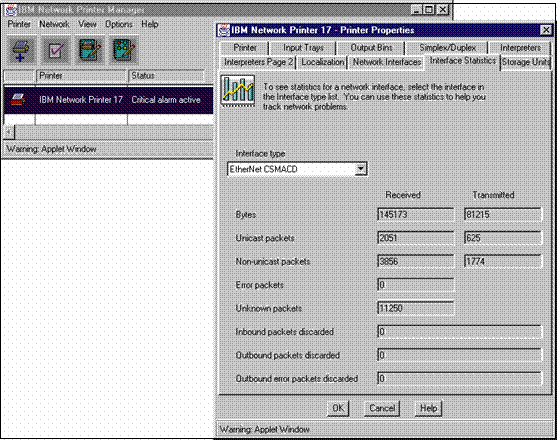
Task: Click Non-unicast packets Transmitted field 1774
Action: (503, 261)
